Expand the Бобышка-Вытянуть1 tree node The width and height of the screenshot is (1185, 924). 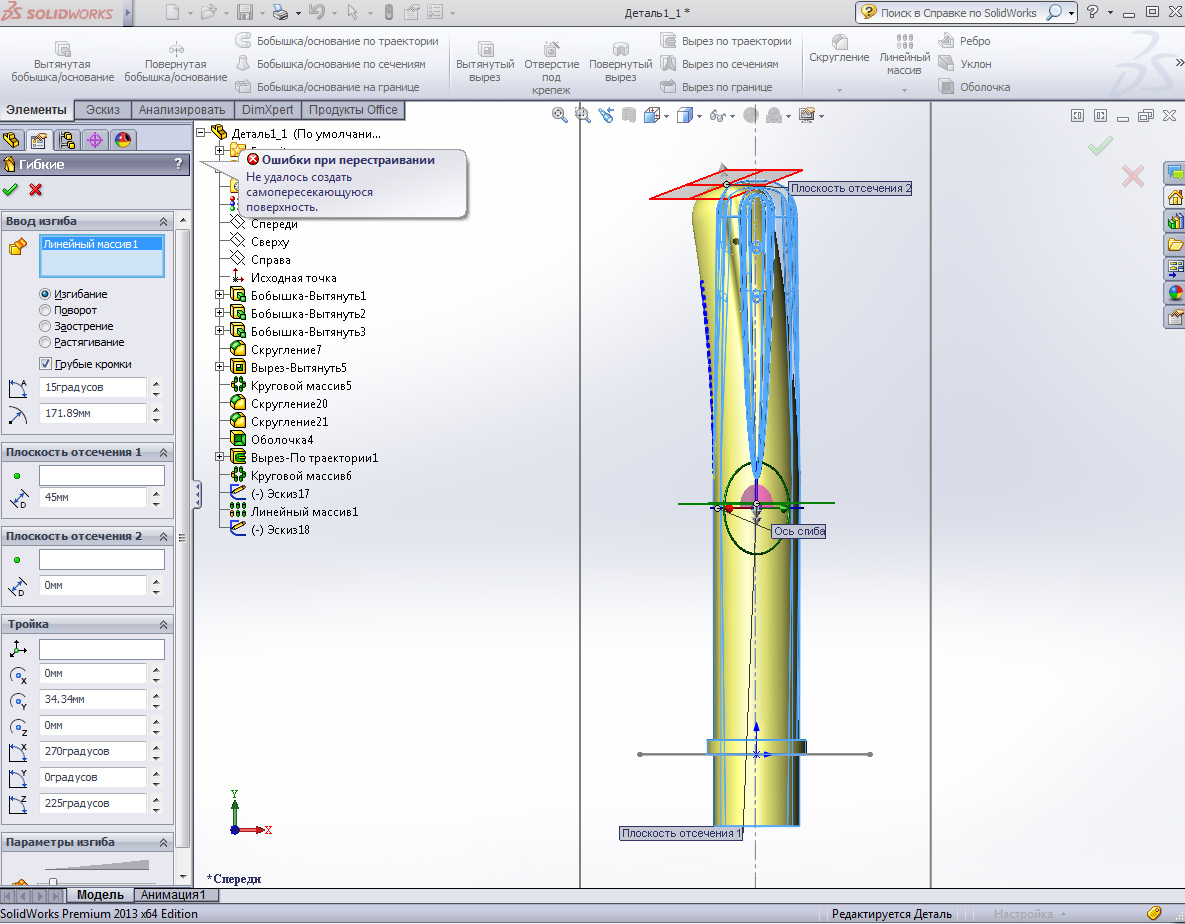pyautogui.click(x=220, y=296)
